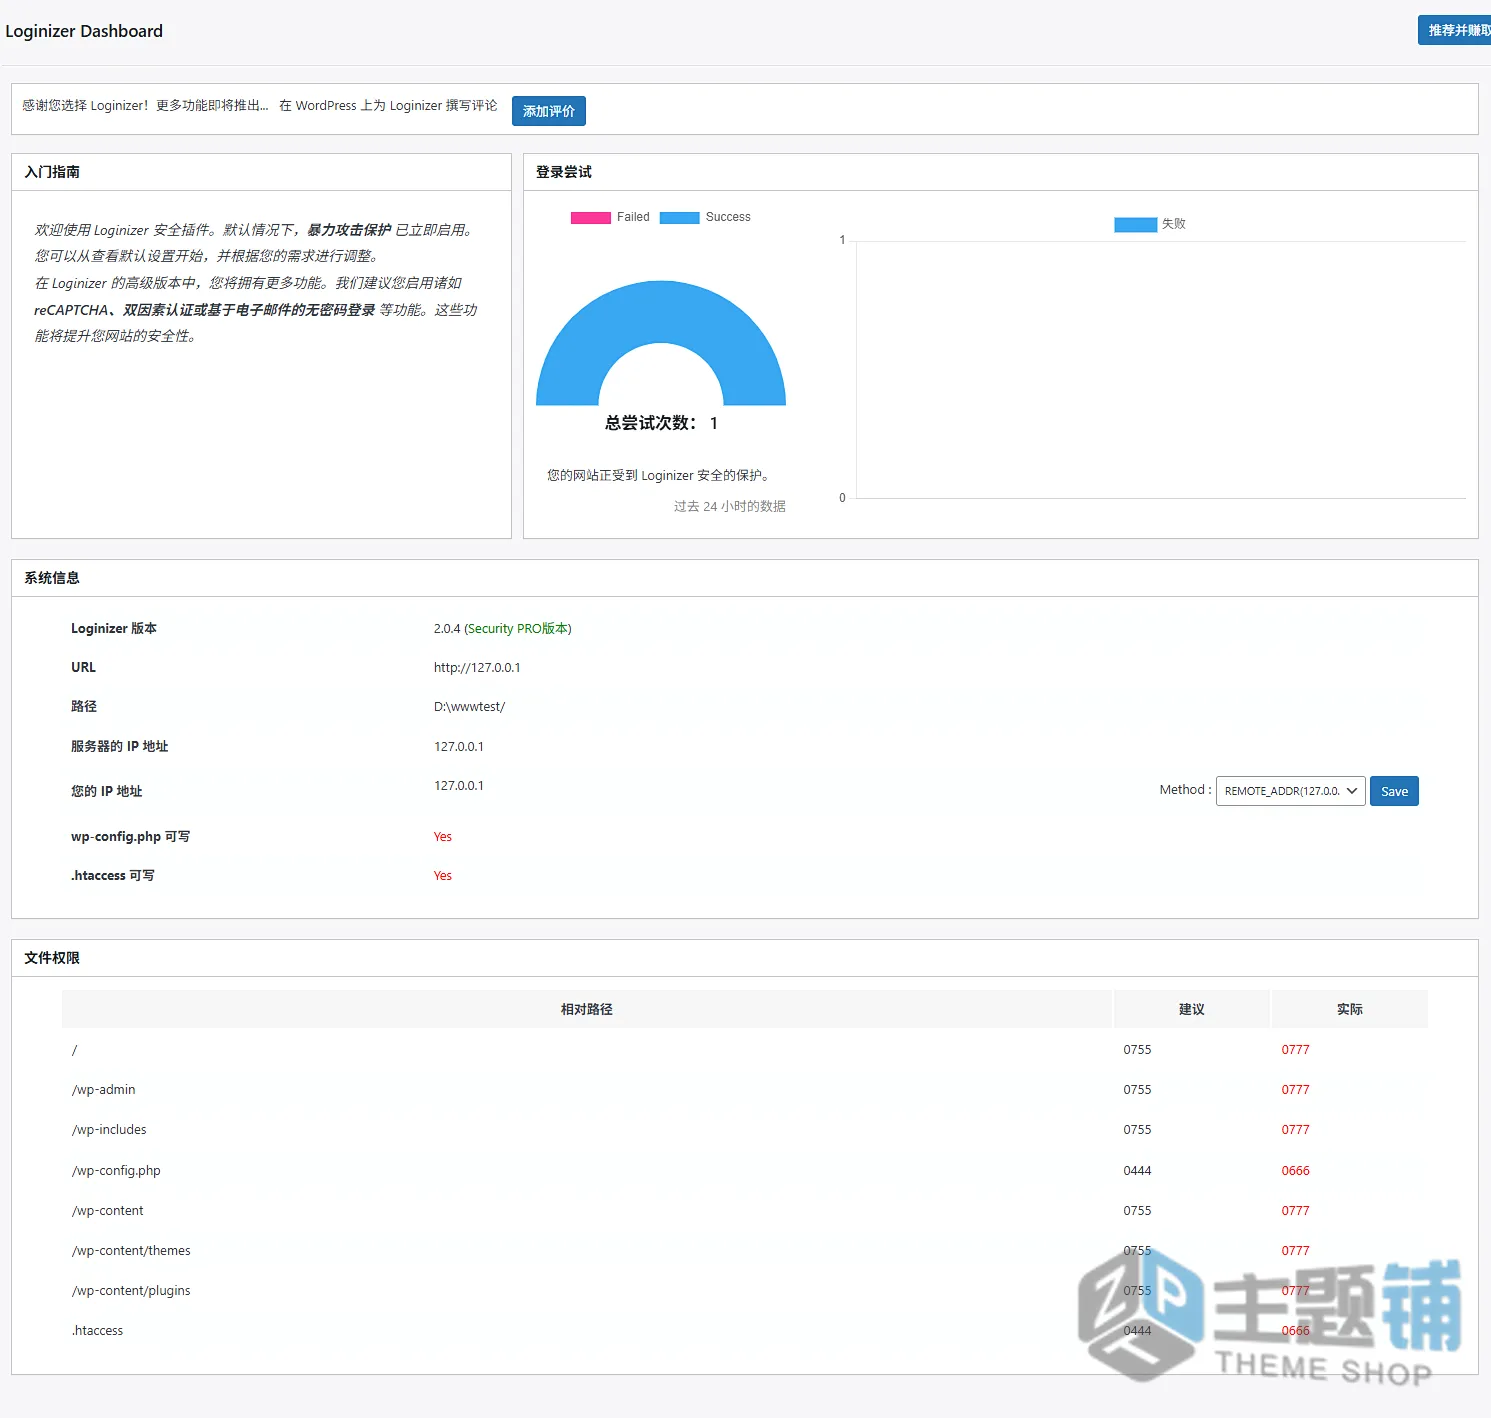Select the 登录尝试 panel title

(564, 172)
